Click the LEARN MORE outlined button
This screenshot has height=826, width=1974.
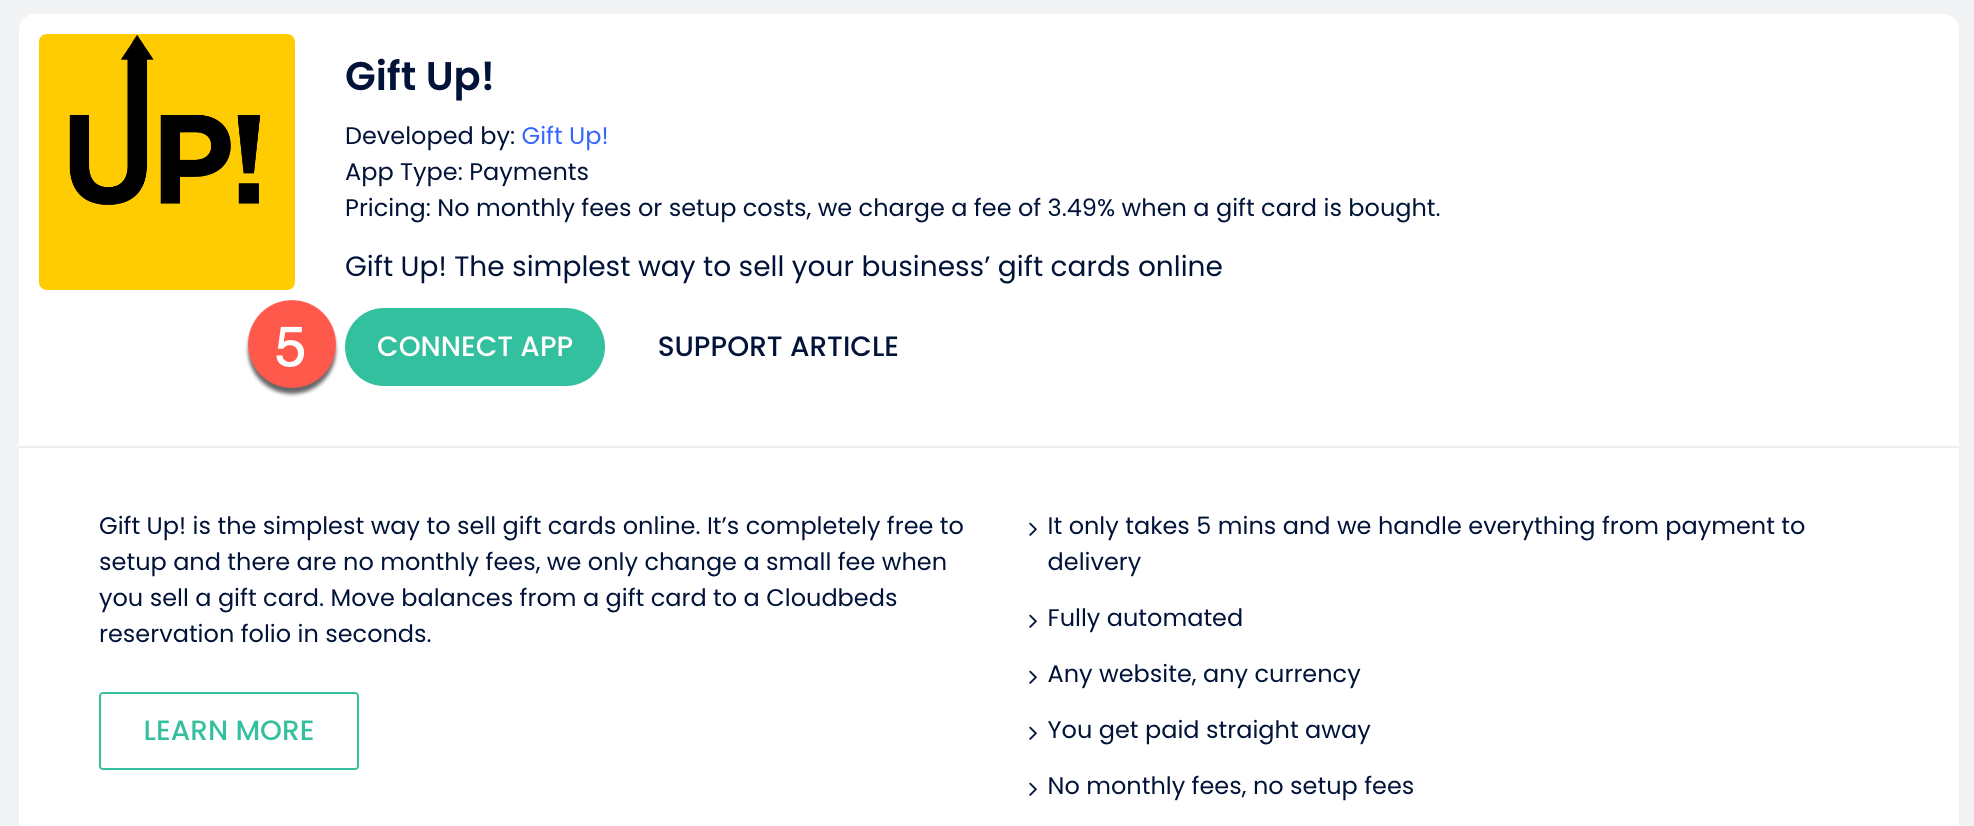[x=229, y=731]
